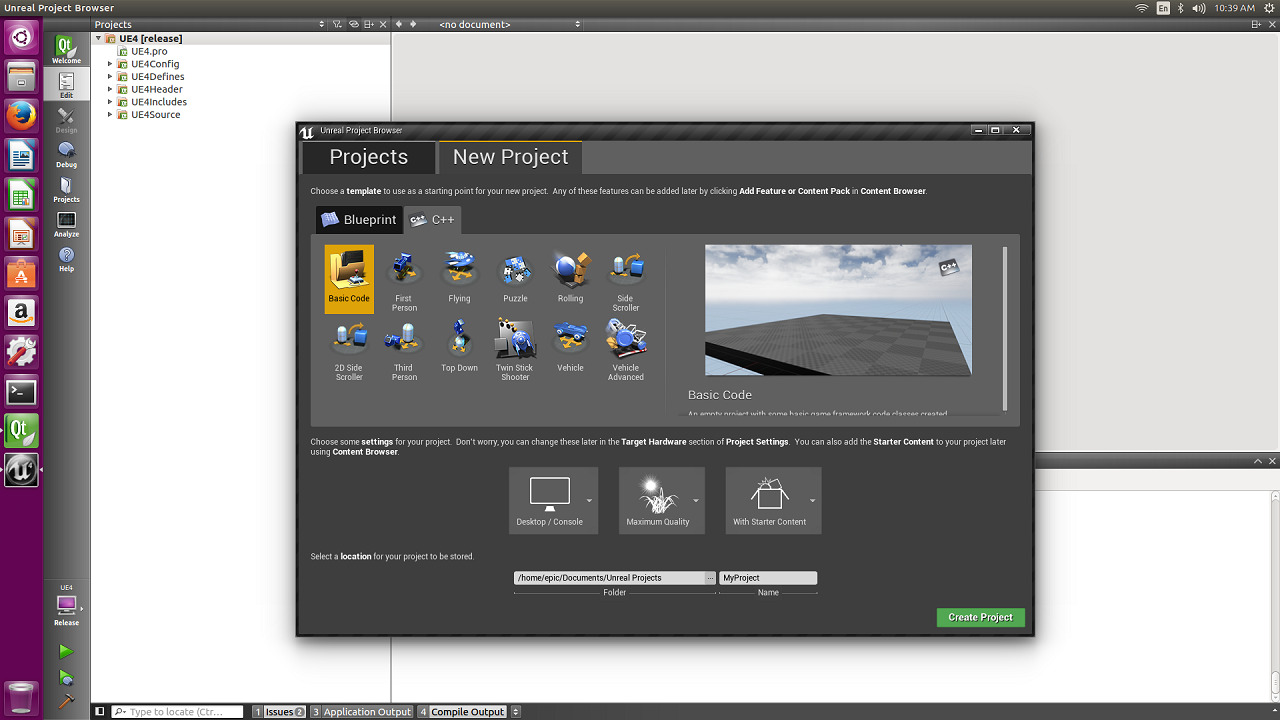Expand the UE4Defines tree node
This screenshot has width=1280, height=720.
[111, 77]
